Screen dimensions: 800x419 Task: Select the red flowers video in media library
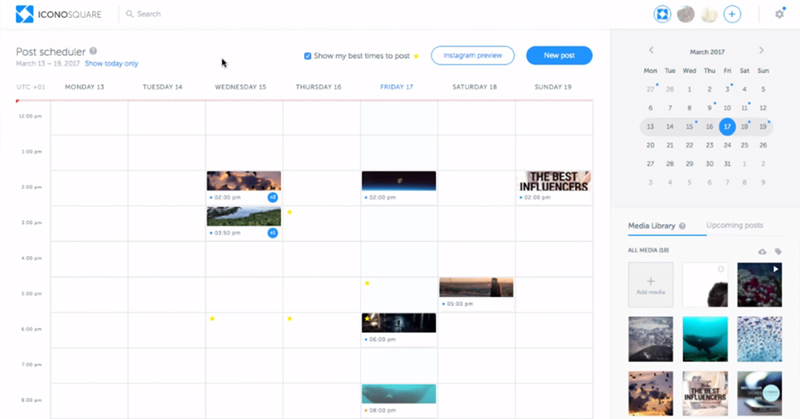760,285
